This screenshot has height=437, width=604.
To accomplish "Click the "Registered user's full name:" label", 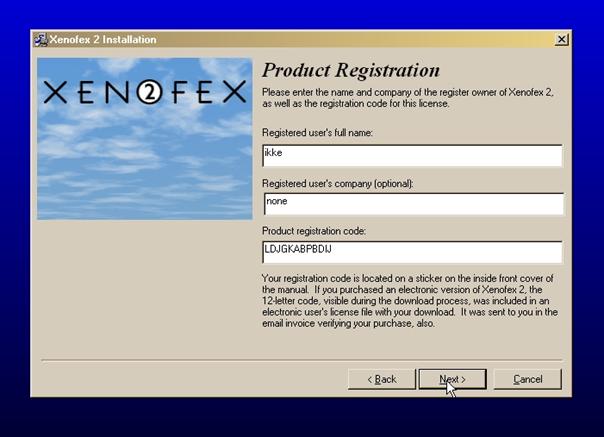I will click(317, 133).
